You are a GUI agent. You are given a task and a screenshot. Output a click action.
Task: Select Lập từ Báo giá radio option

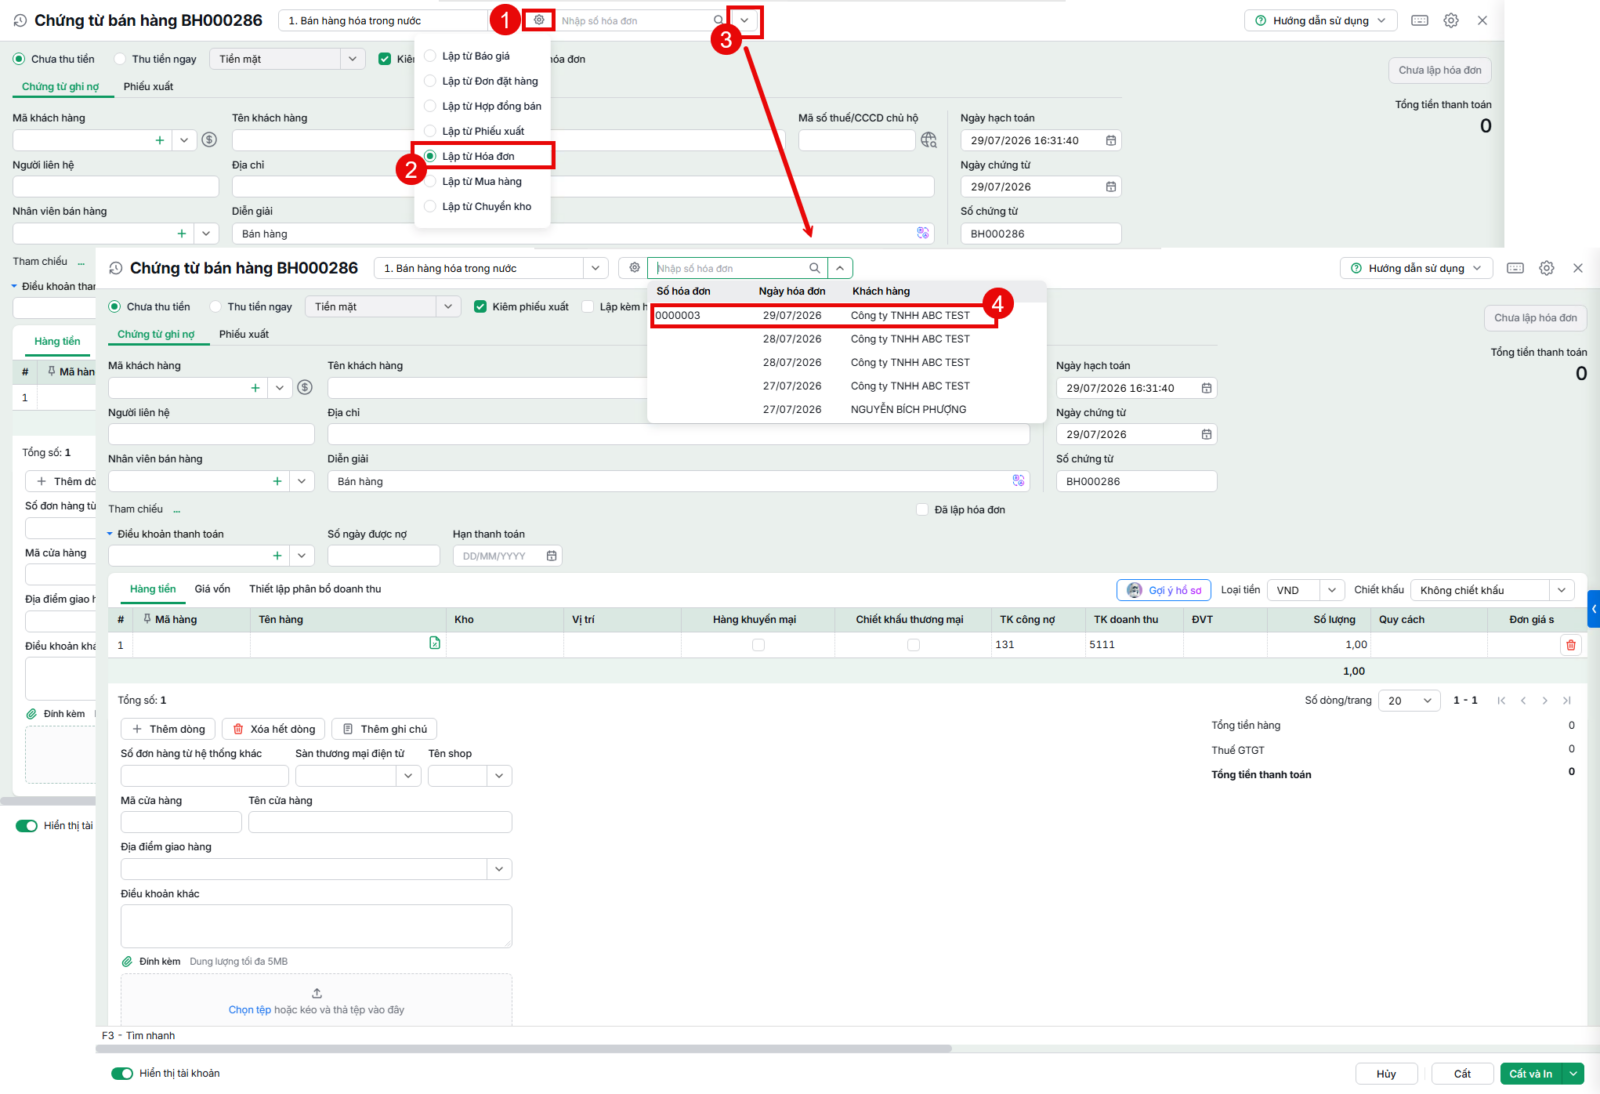(430, 56)
